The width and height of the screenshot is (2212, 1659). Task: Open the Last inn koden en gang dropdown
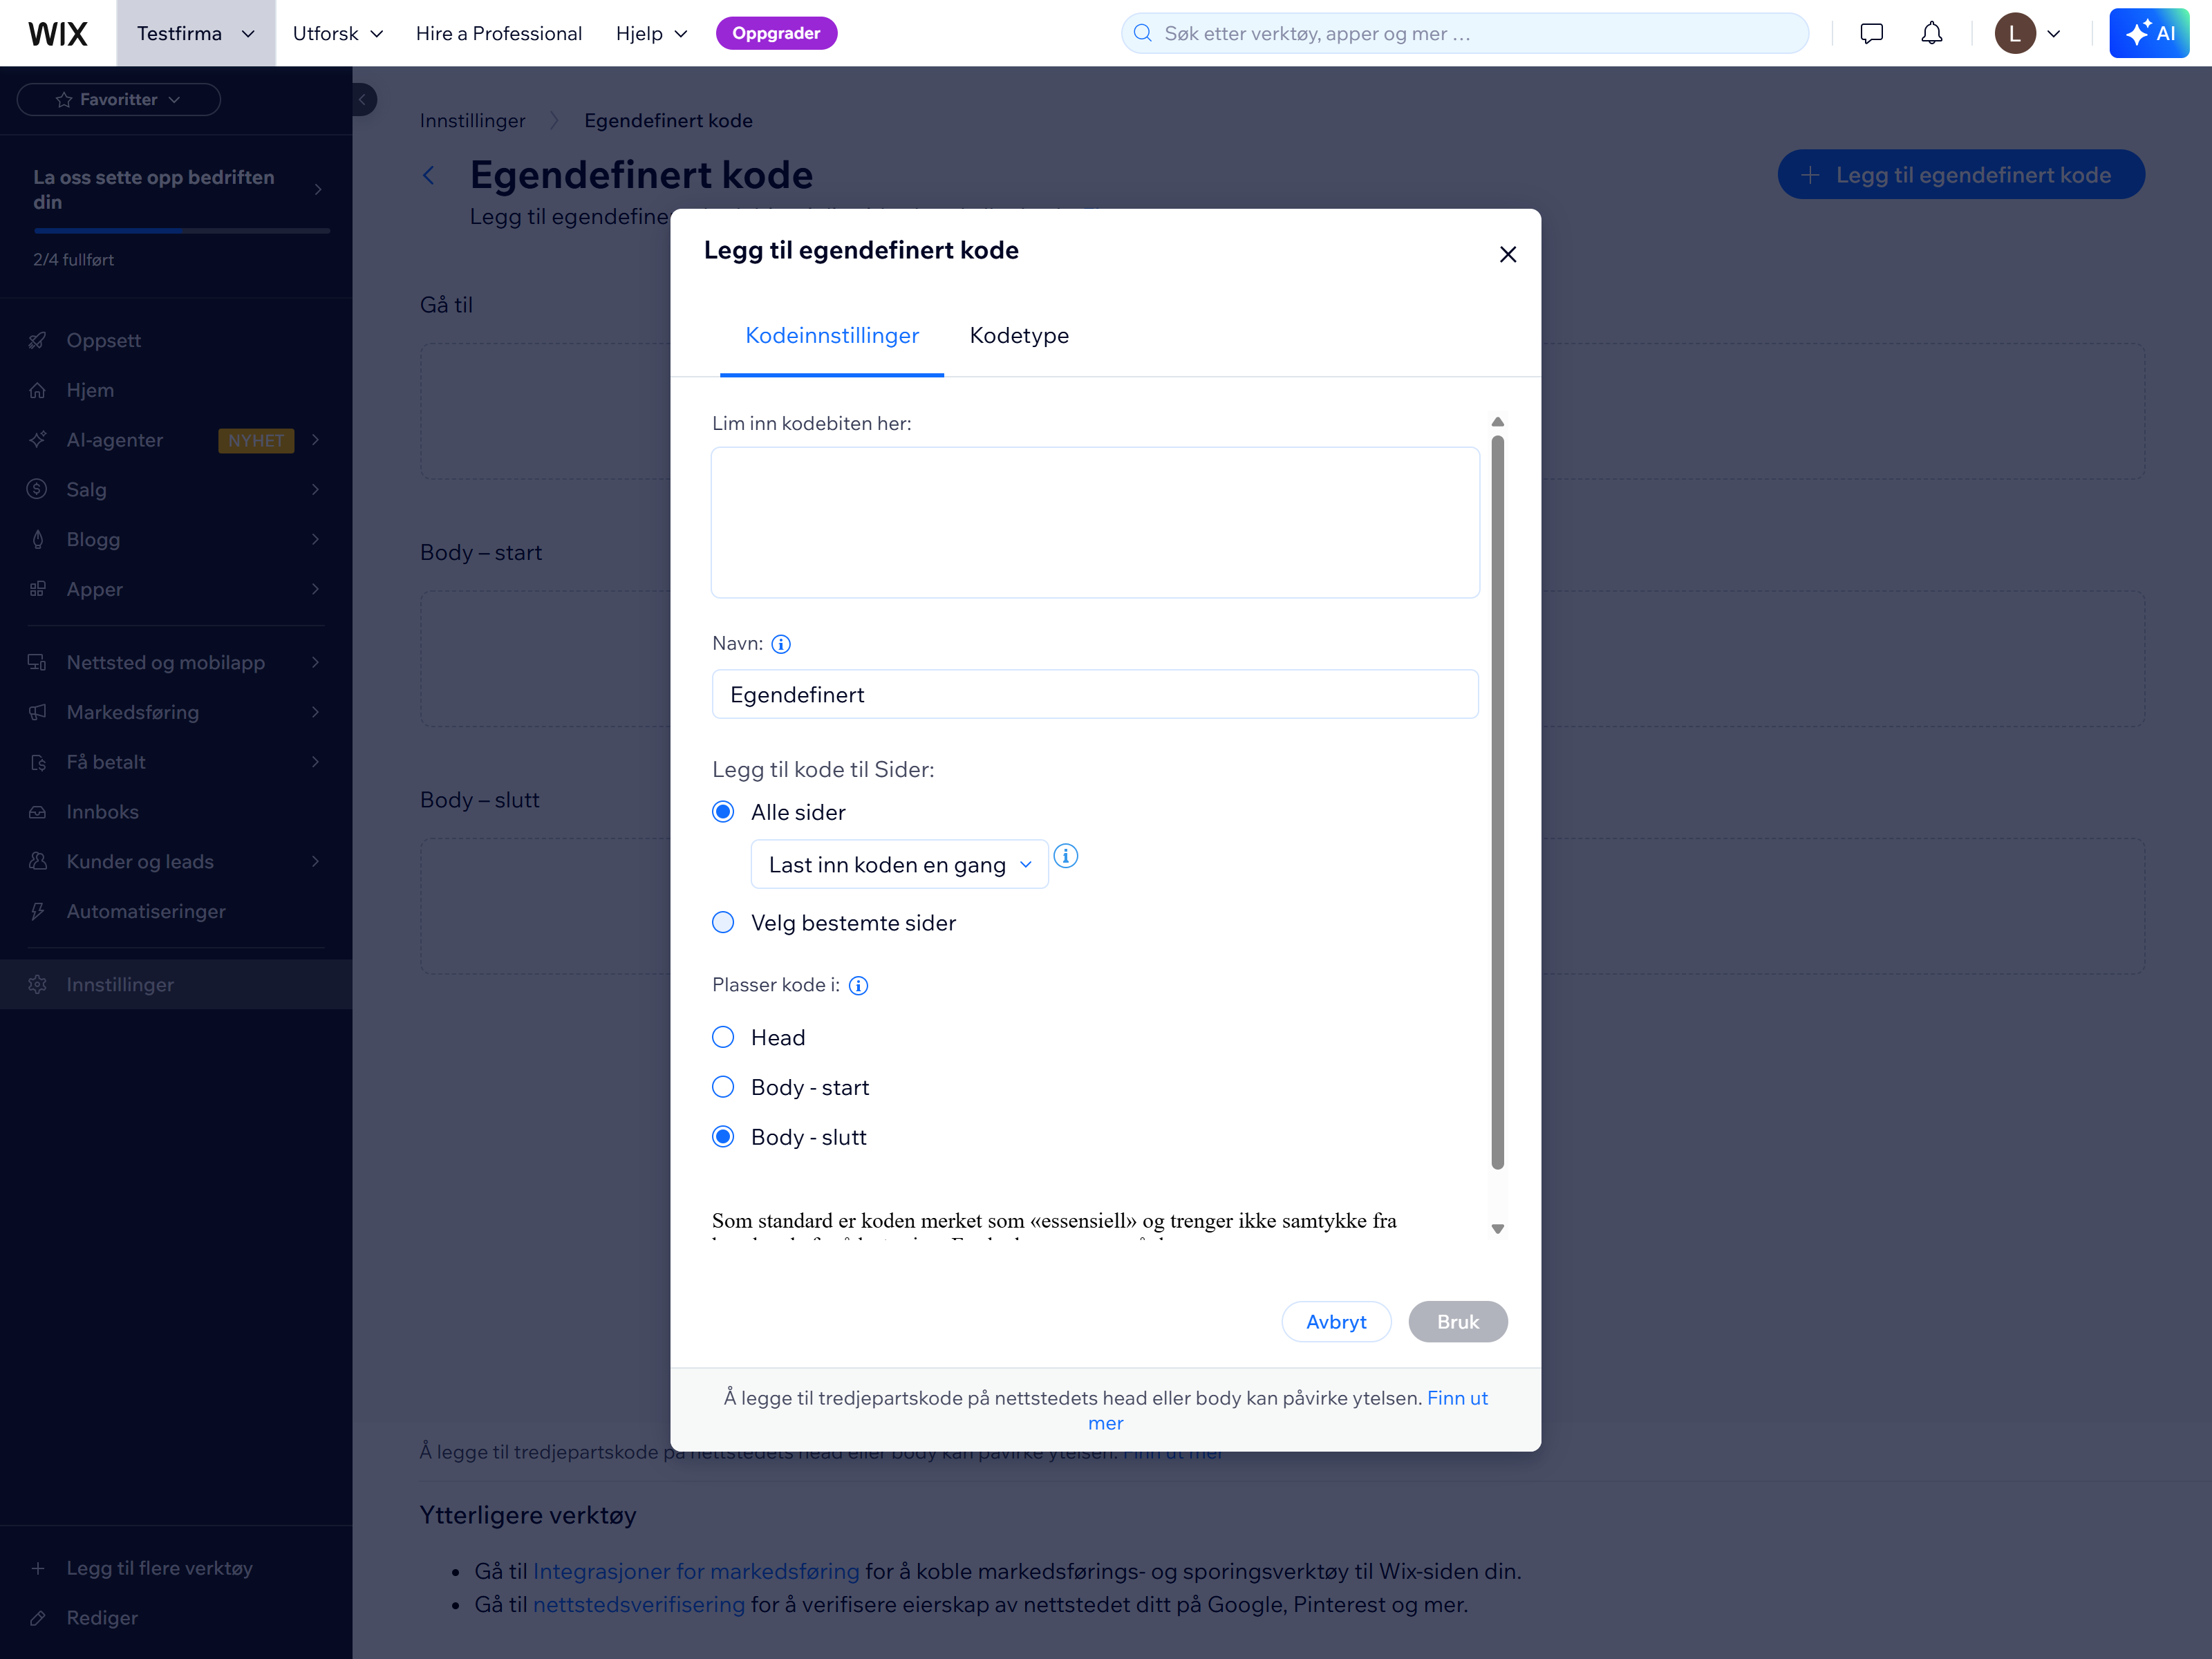click(899, 864)
